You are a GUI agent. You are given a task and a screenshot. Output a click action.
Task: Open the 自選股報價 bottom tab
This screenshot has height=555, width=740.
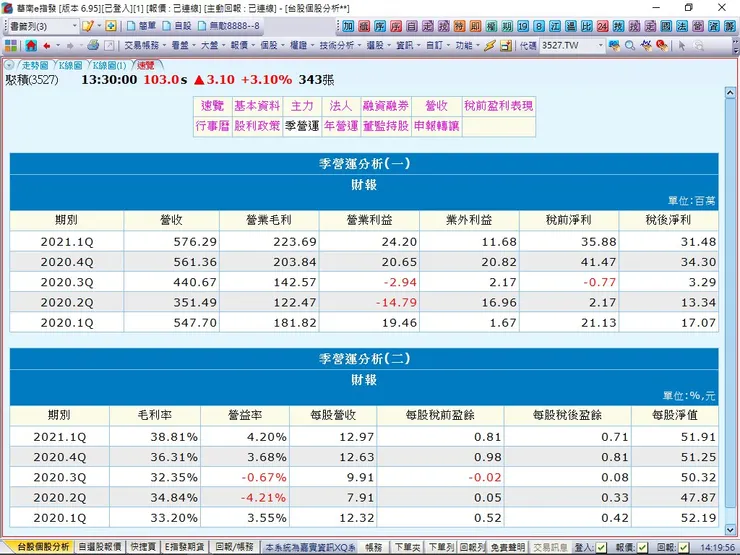point(100,547)
